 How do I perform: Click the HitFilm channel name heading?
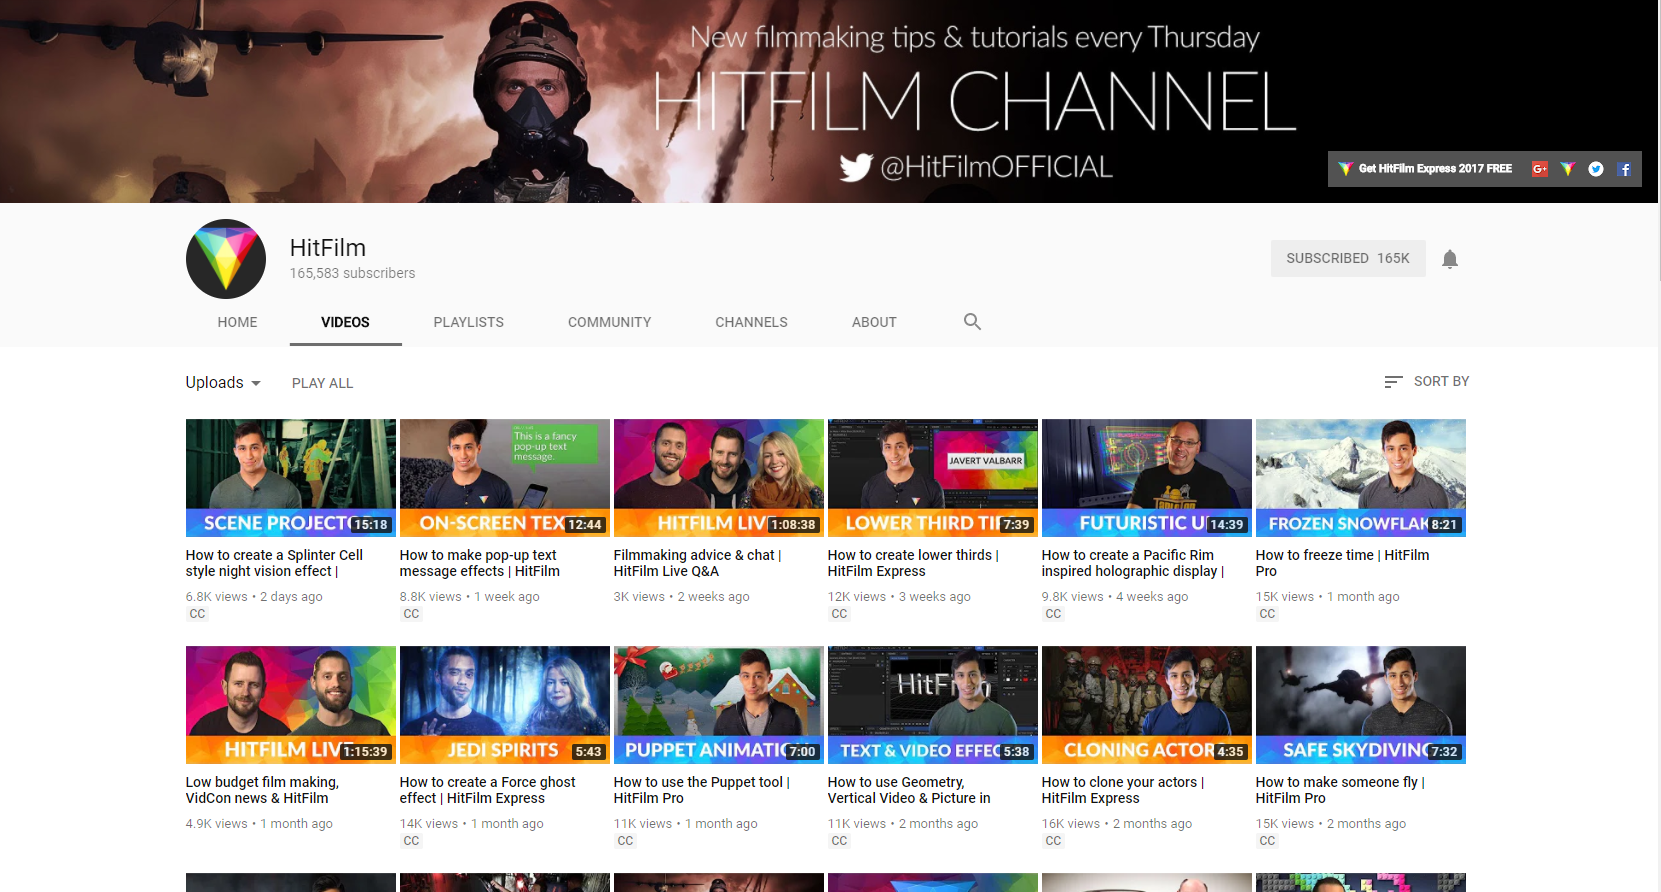click(328, 248)
